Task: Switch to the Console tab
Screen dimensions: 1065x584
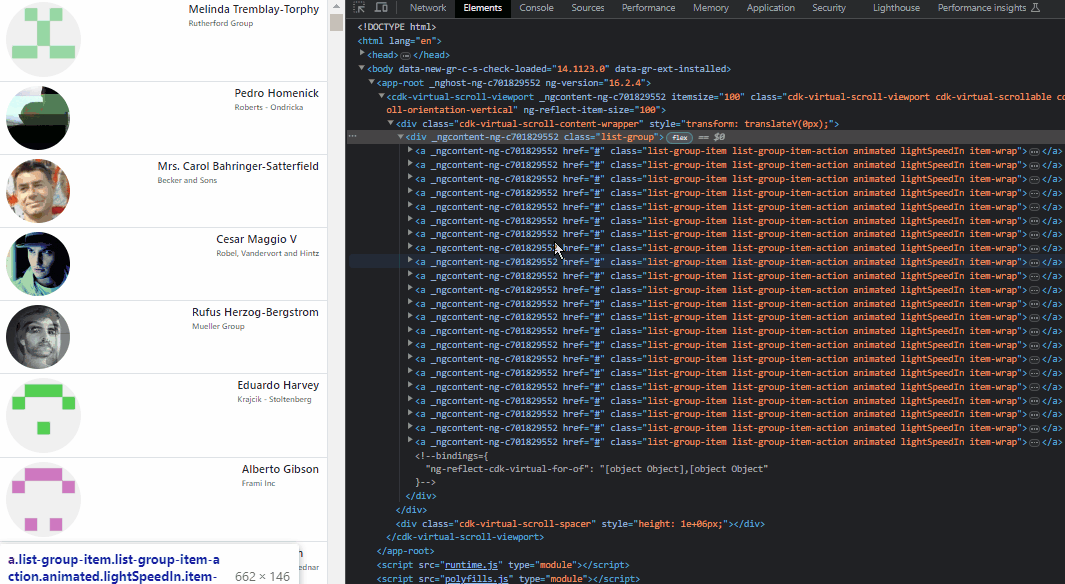Action: pyautogui.click(x=536, y=8)
